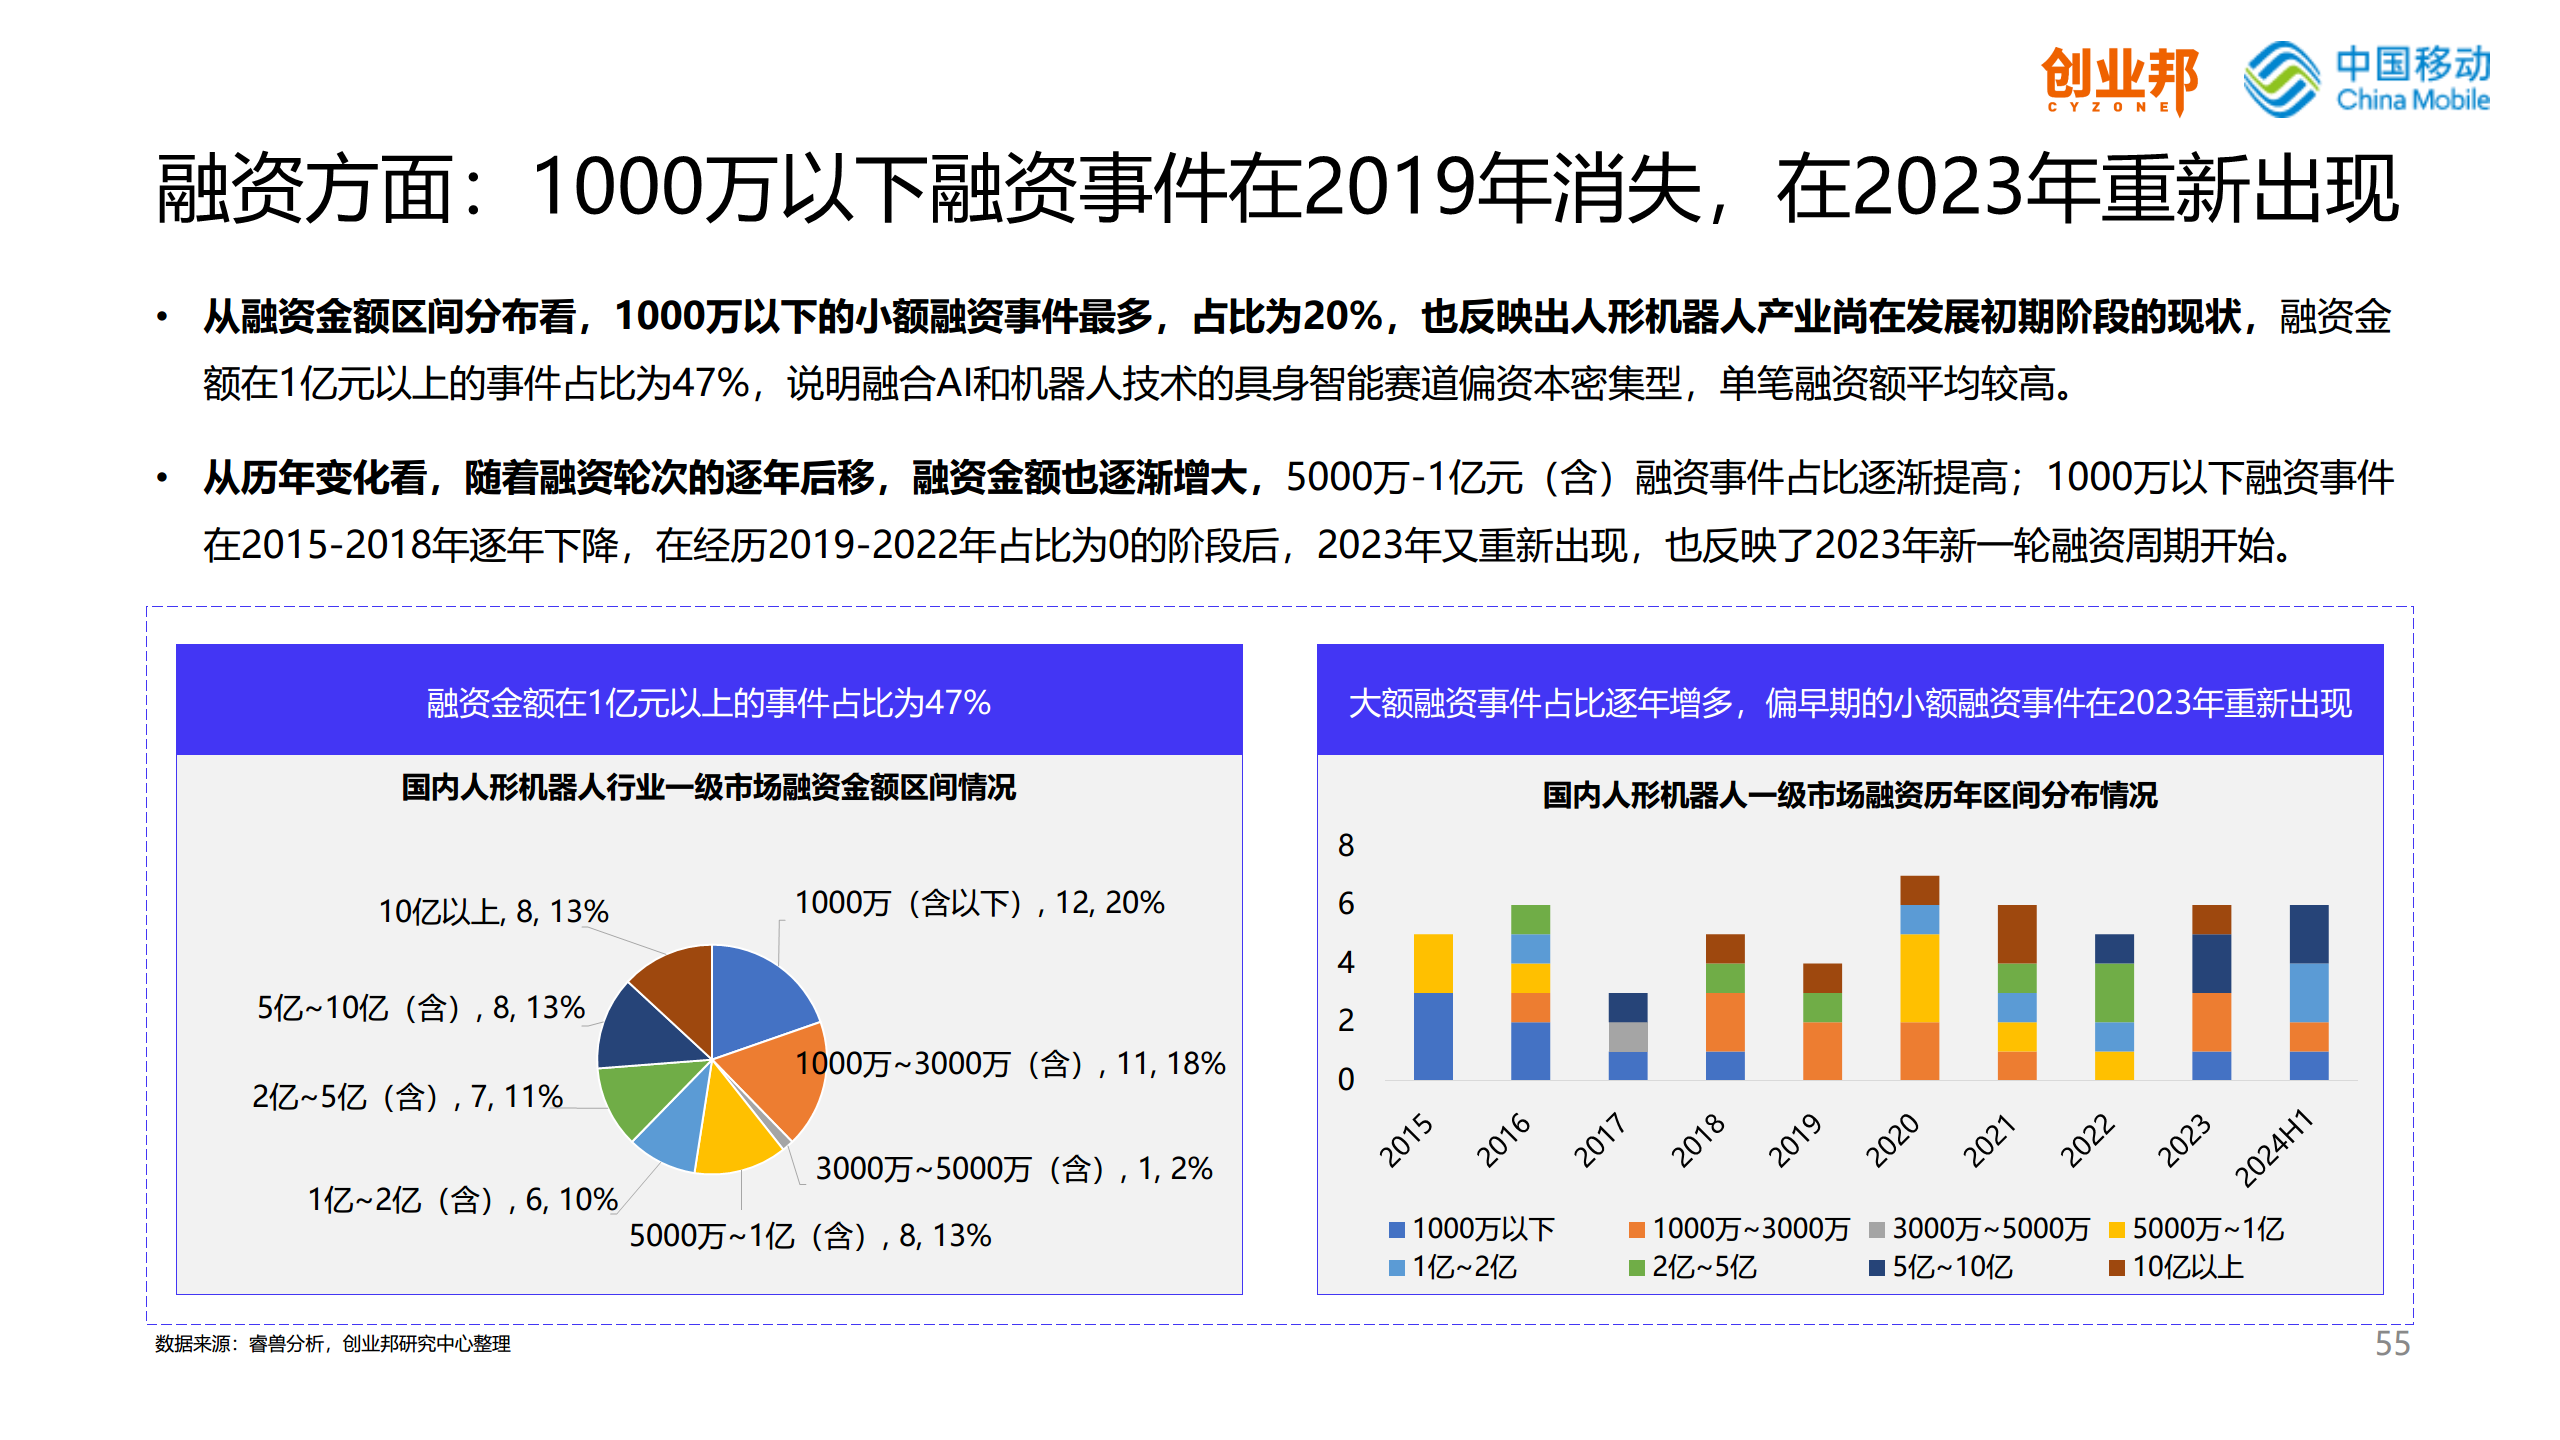The height and width of the screenshot is (1440, 2560).
Task: Click the 10亿以上 legend swatch in bar chart
Action: (x=2117, y=1268)
